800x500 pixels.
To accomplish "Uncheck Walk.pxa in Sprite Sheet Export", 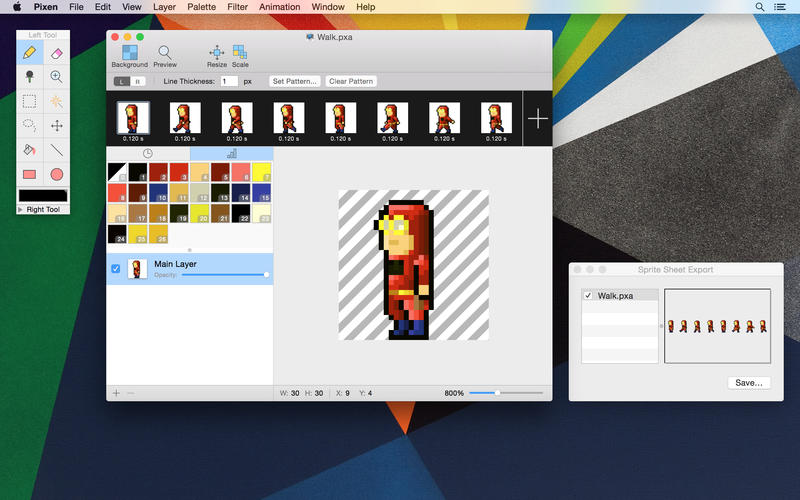I will point(589,296).
